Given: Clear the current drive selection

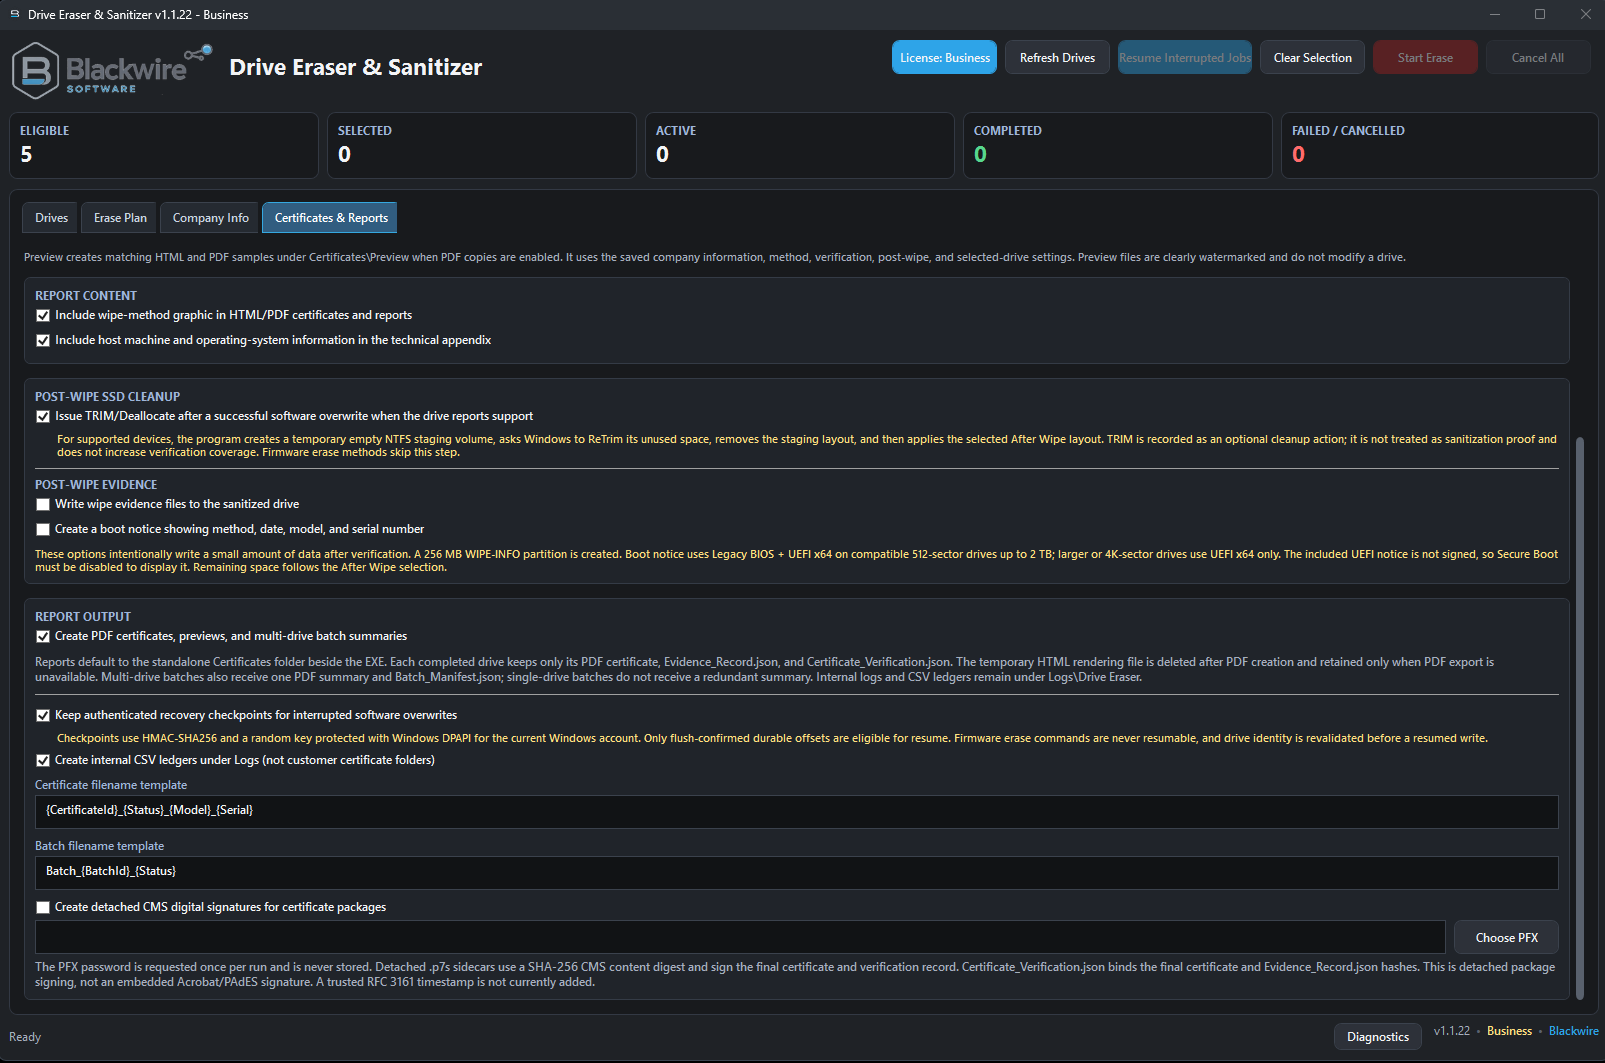Looking at the screenshot, I should [x=1312, y=57].
